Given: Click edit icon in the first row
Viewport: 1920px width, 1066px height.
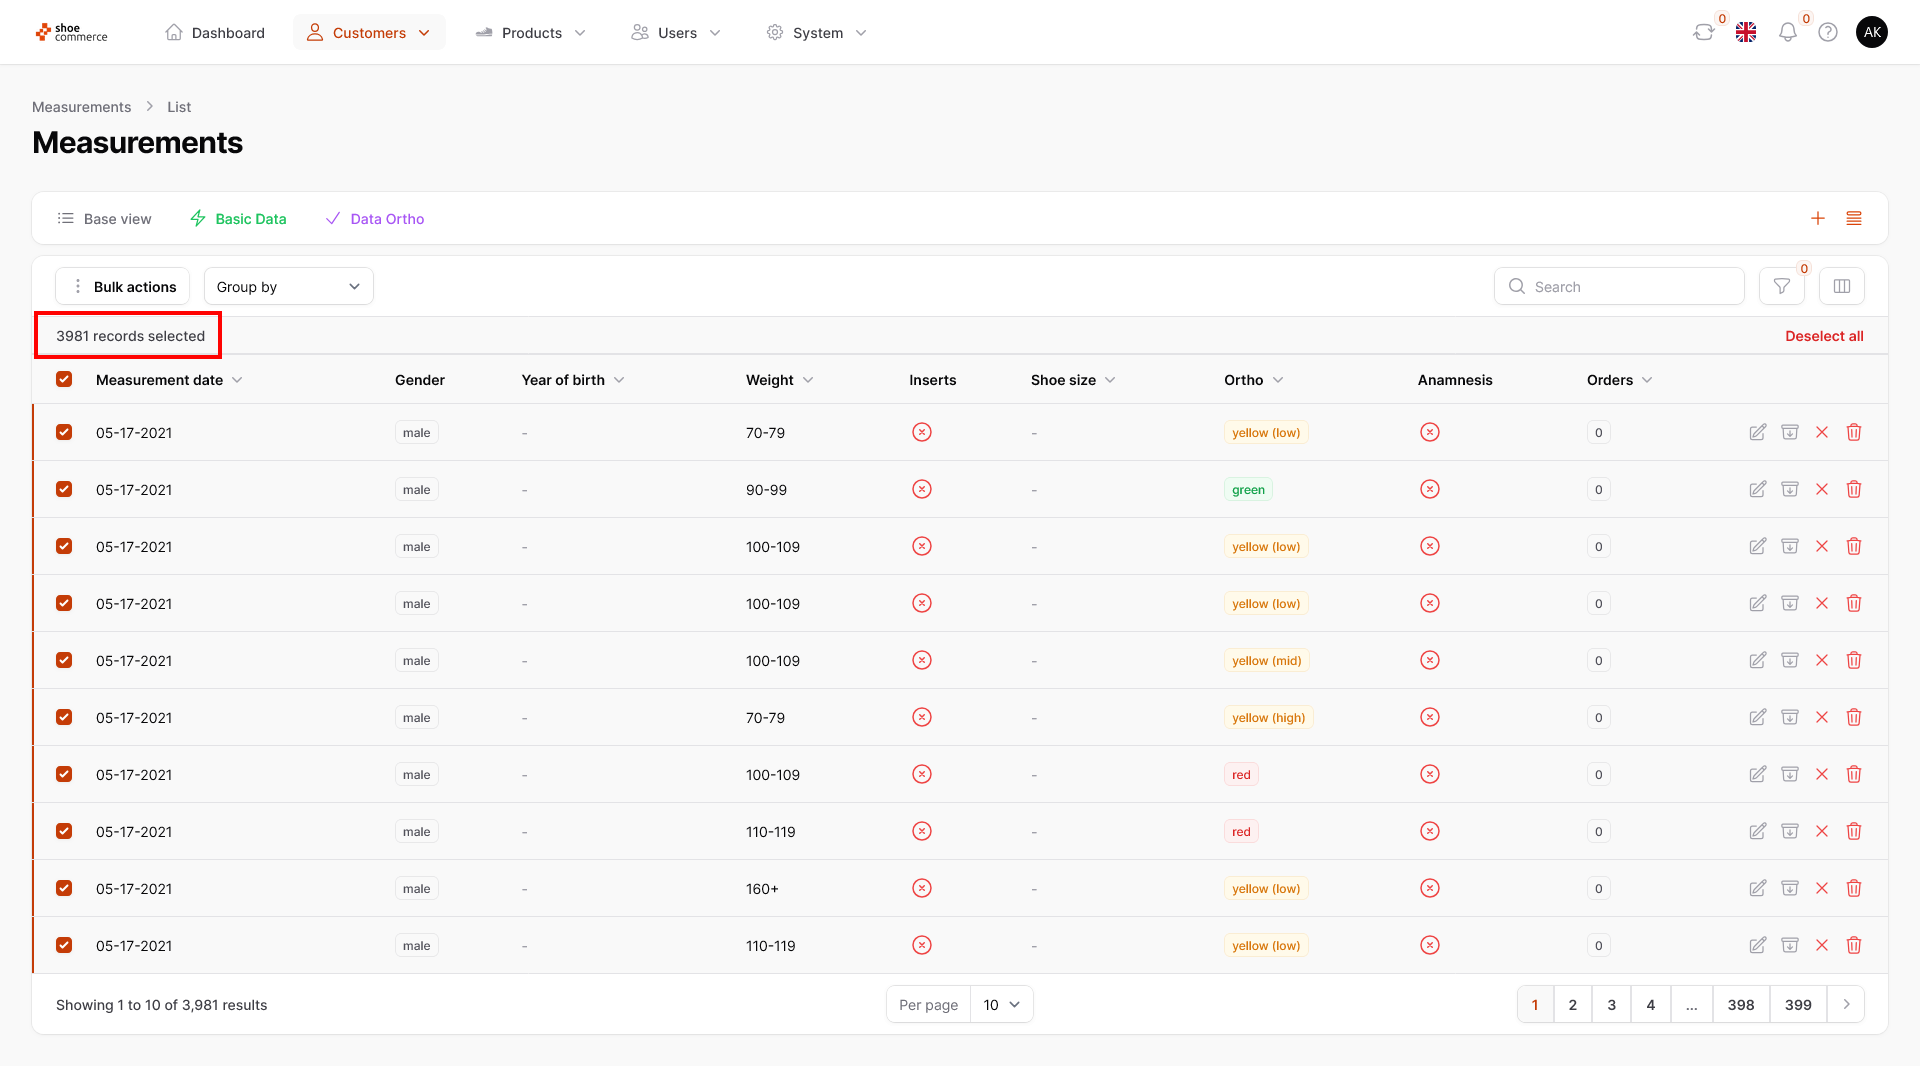Looking at the screenshot, I should (1757, 433).
